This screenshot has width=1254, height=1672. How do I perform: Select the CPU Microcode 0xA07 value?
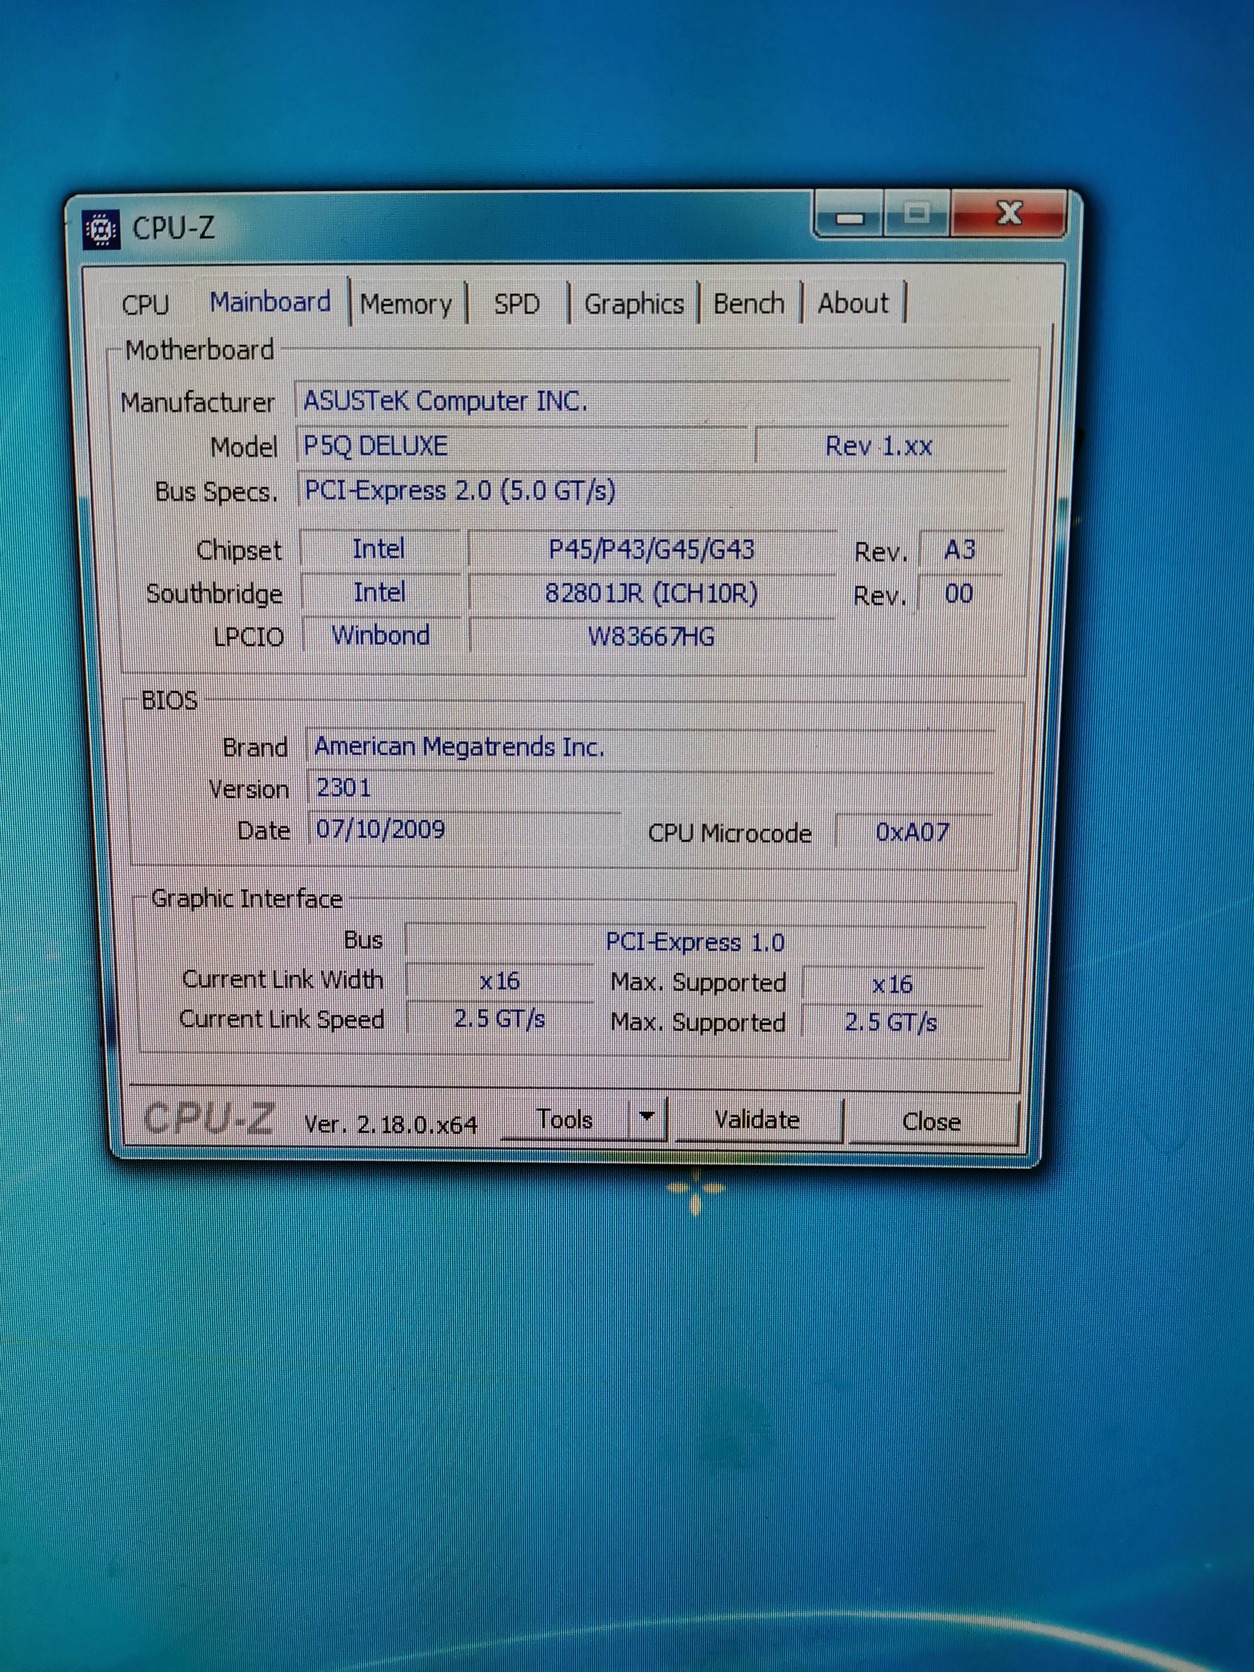point(912,832)
